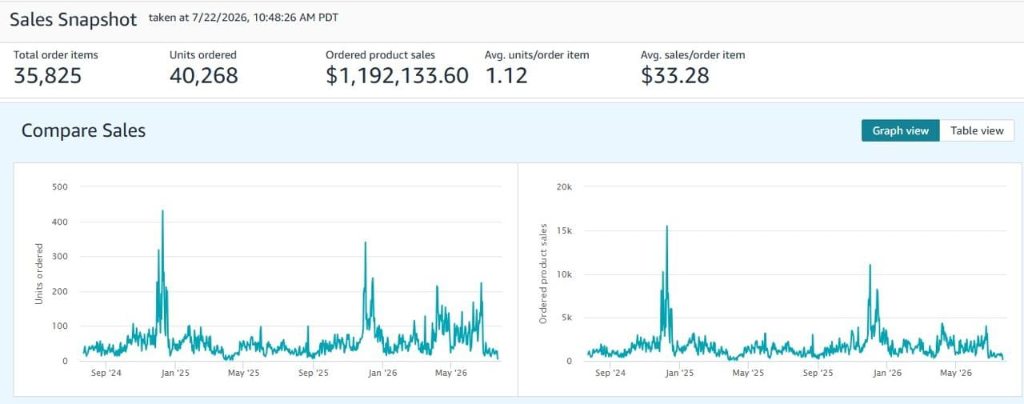Select the Ordered product sales value $1,192,133.60
The image size is (1024, 404).
tap(397, 76)
